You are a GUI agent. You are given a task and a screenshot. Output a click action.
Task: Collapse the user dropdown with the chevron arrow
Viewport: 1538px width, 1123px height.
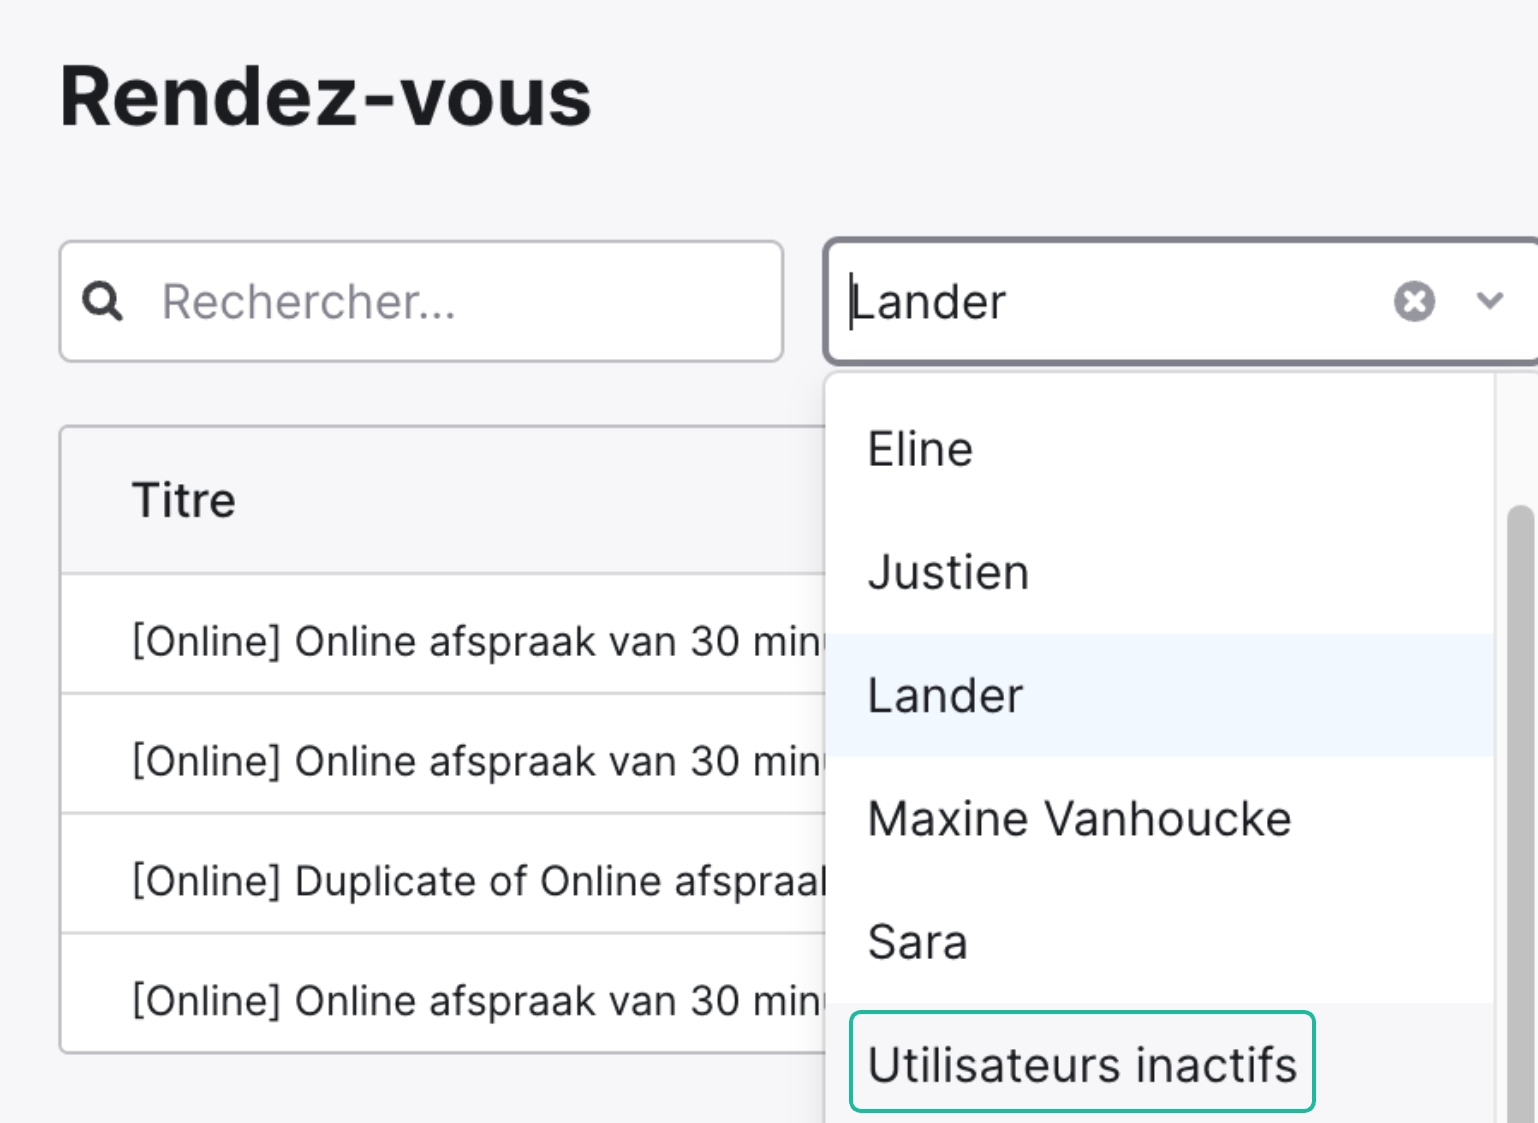click(x=1490, y=300)
